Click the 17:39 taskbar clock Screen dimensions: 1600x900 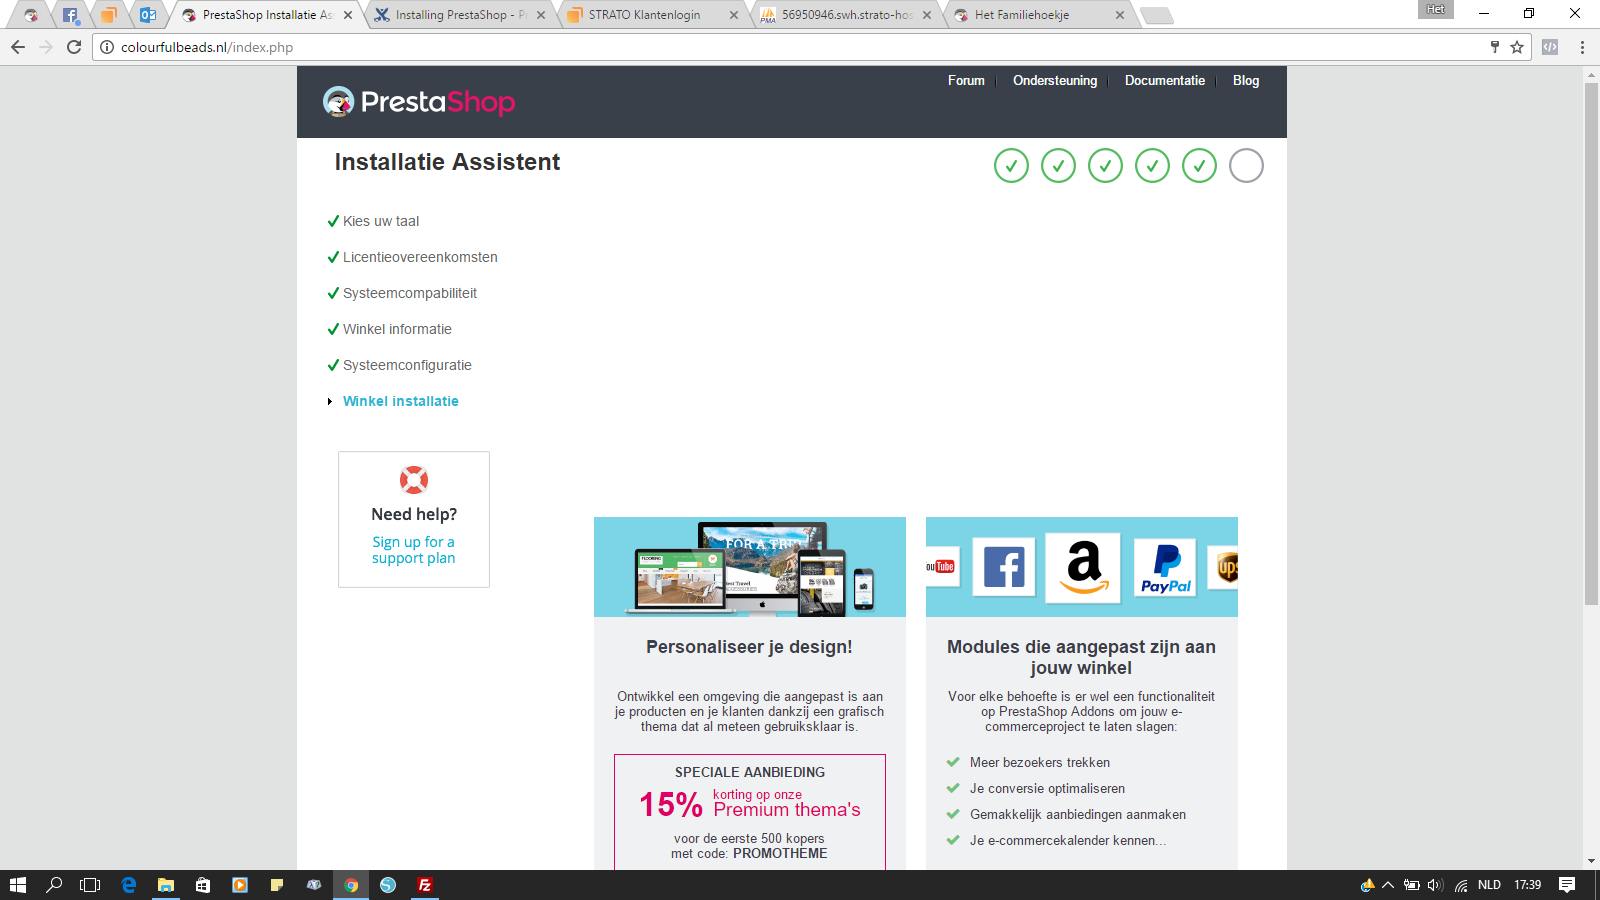coord(1527,885)
